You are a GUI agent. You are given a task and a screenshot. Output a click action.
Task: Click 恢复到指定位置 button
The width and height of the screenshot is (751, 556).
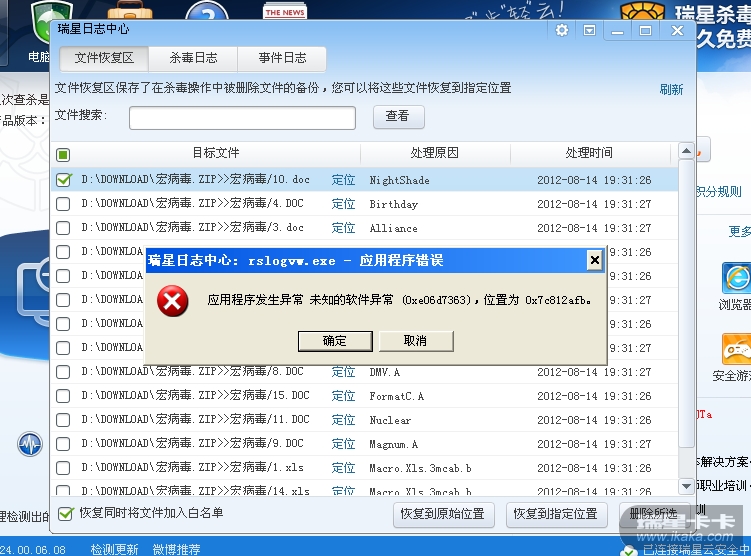(556, 514)
